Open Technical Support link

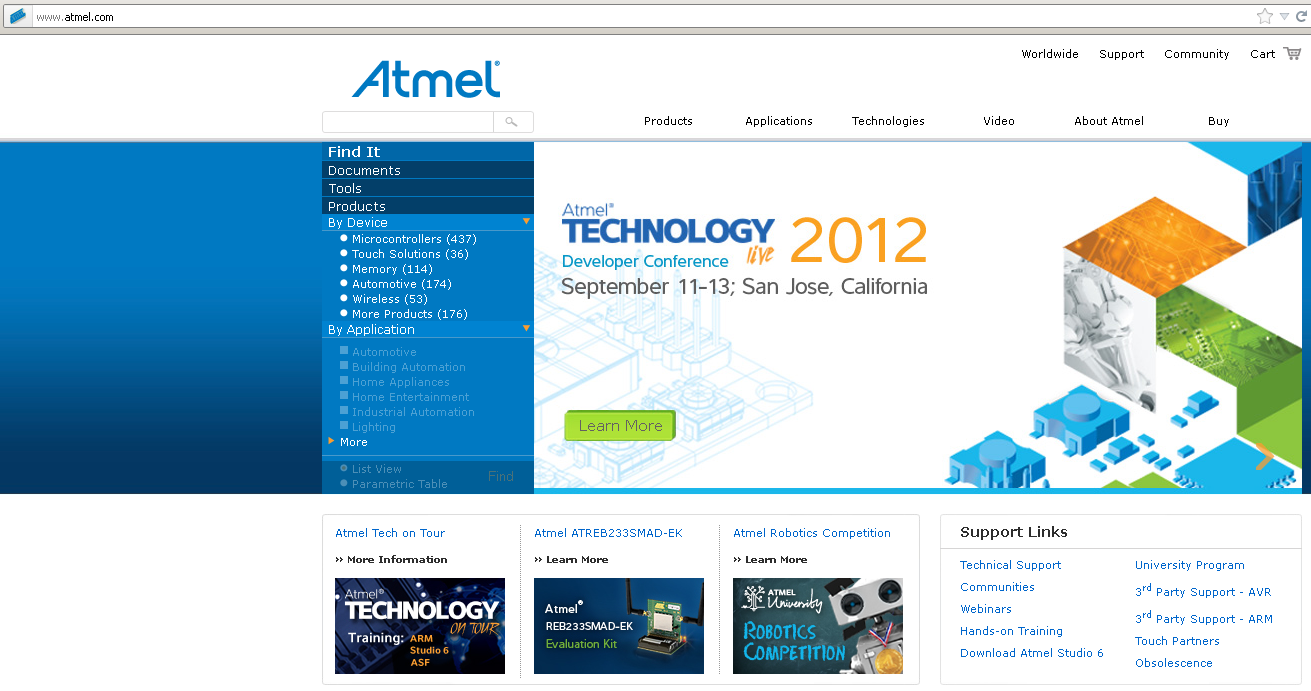pyautogui.click(x=1010, y=565)
